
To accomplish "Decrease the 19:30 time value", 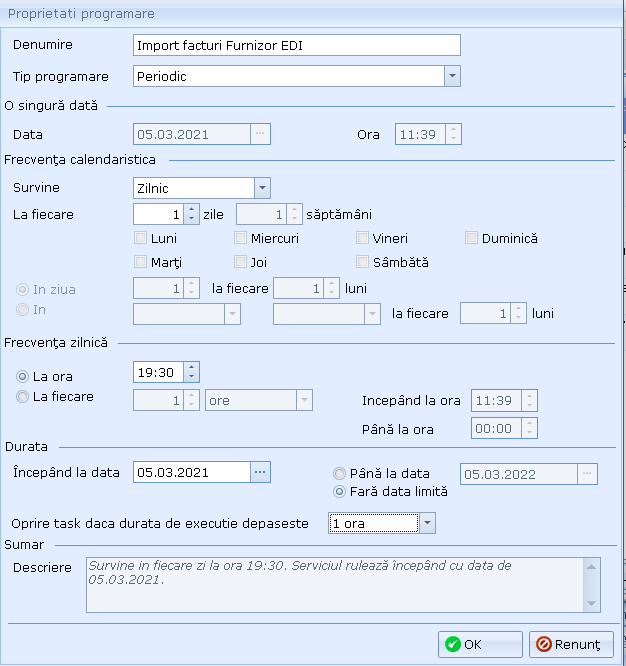I will tap(192, 377).
